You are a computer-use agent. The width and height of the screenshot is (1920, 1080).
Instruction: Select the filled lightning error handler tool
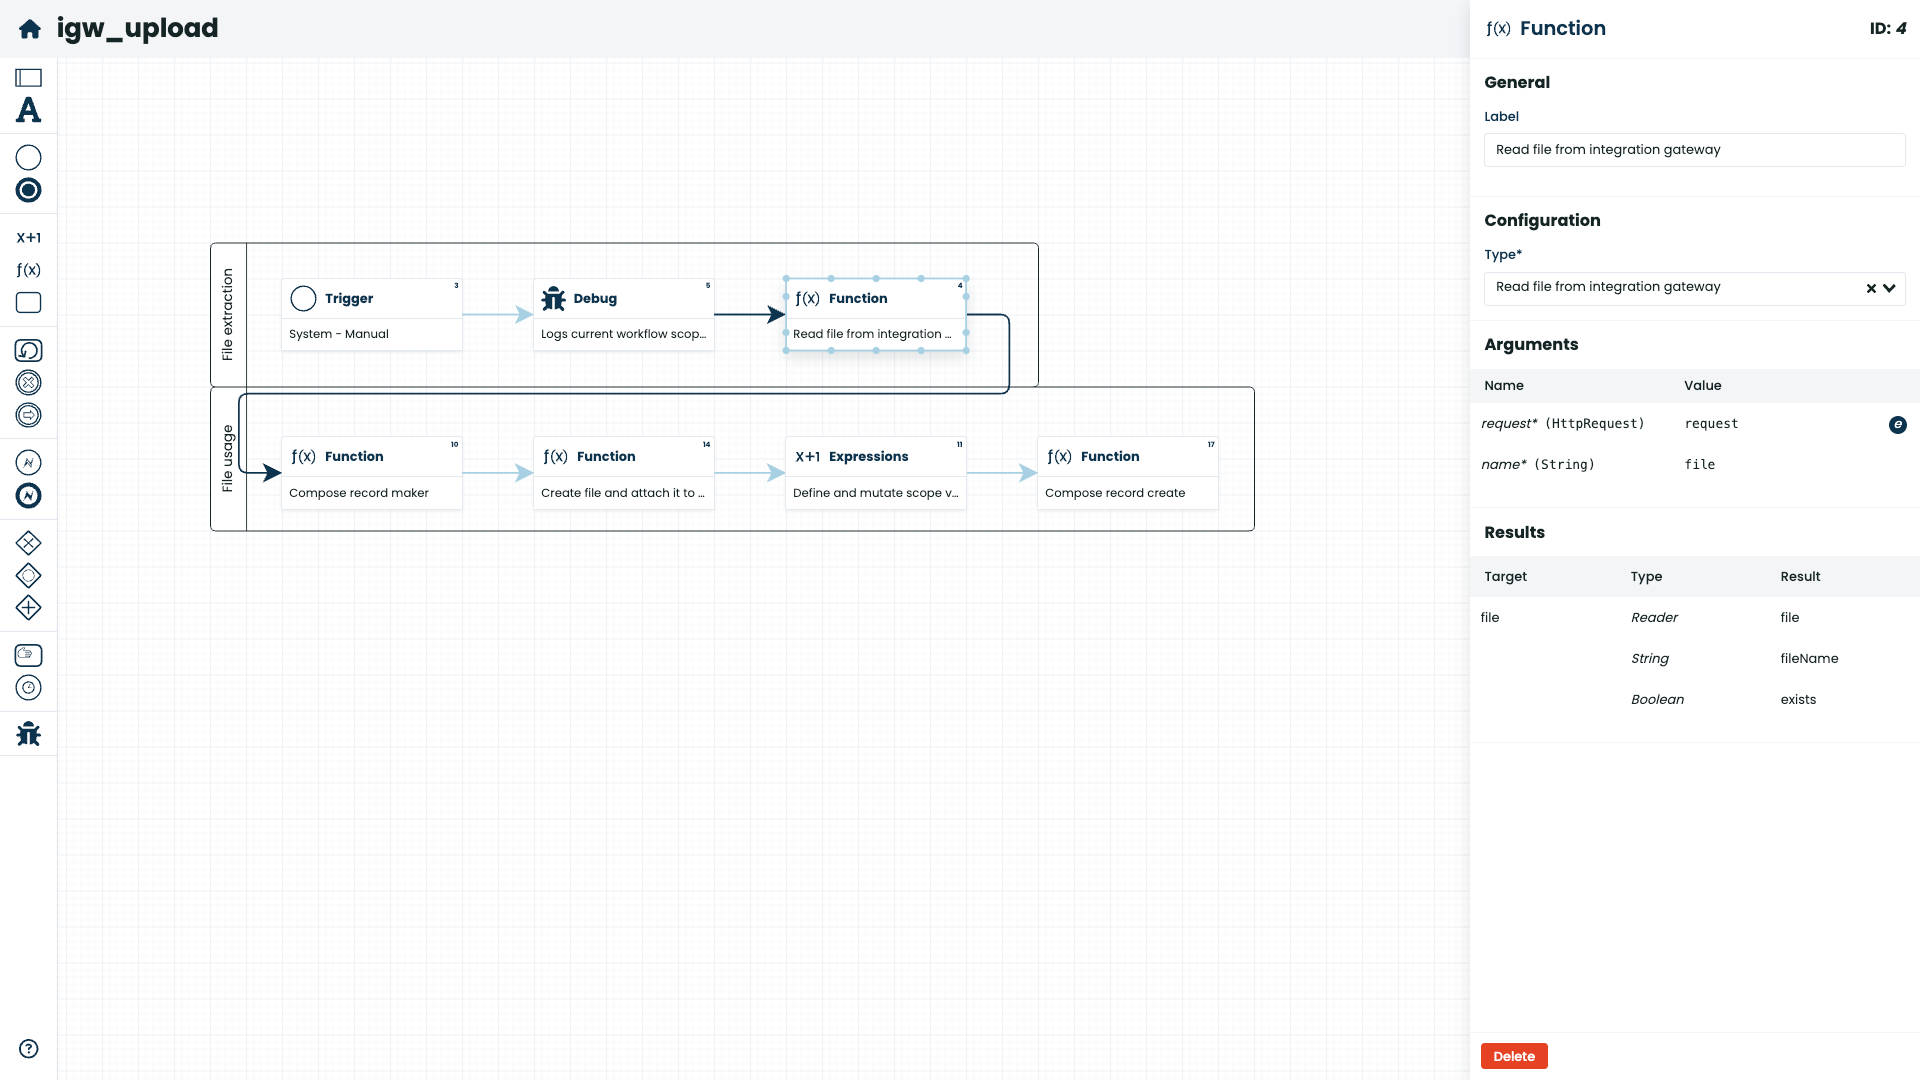coord(28,496)
